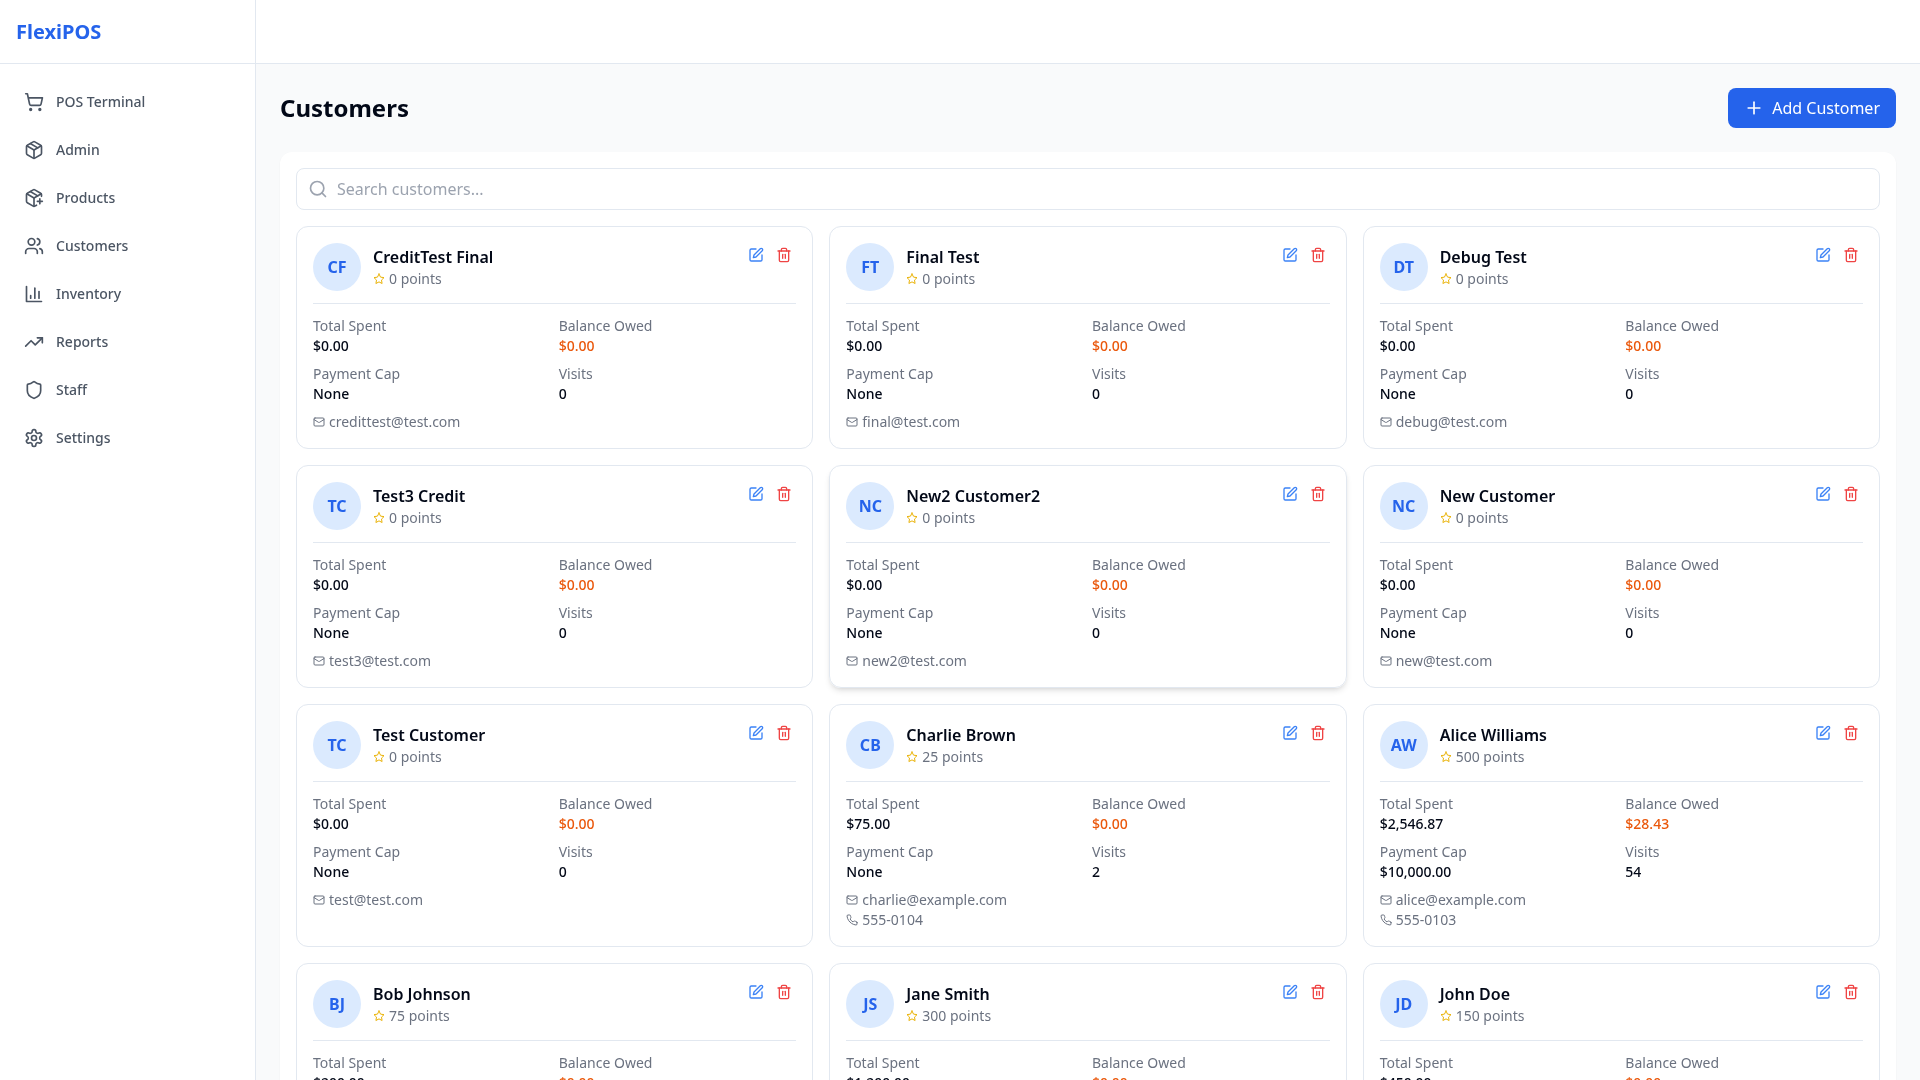Image resolution: width=1920 pixels, height=1080 pixels.
Task: Open the Reports section
Action: 82,342
